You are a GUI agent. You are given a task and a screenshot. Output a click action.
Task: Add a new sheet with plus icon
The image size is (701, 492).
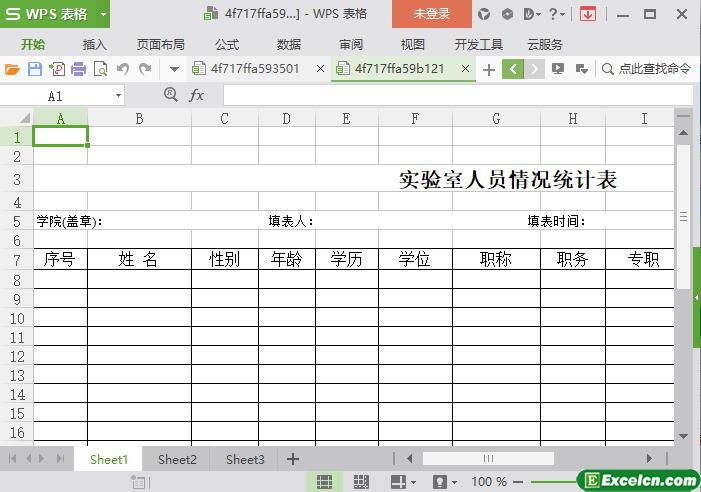pos(293,459)
